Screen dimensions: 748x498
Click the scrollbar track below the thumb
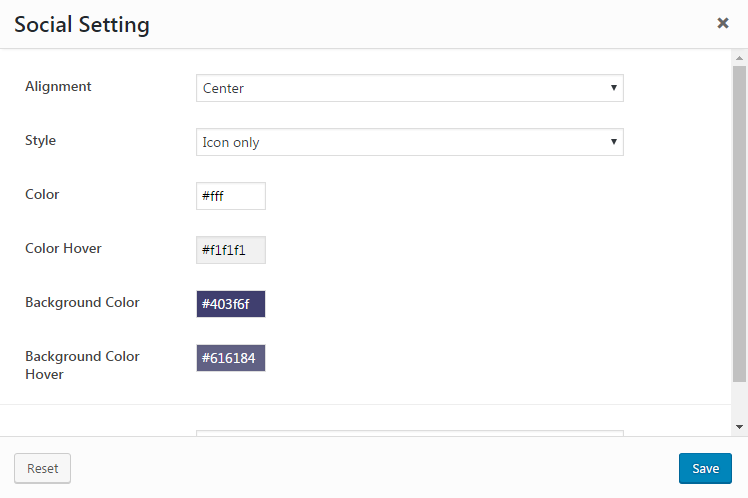[740, 402]
